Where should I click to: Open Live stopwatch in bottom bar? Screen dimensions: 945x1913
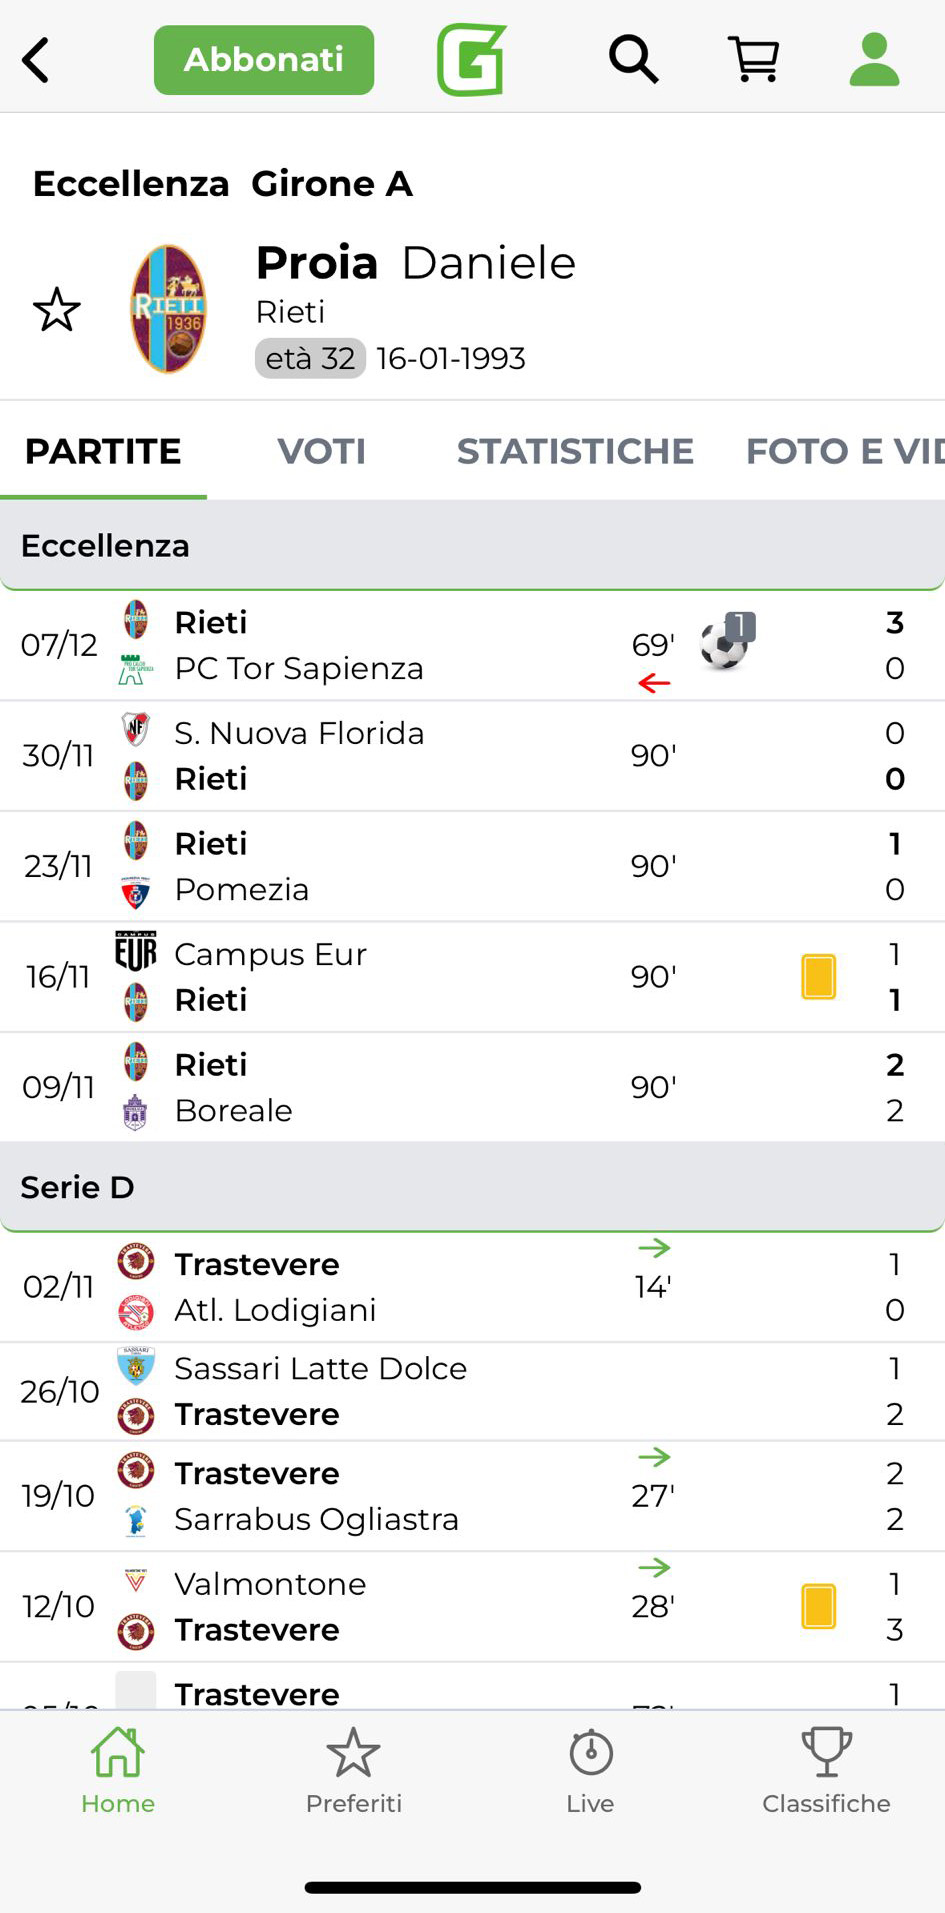click(x=590, y=1771)
